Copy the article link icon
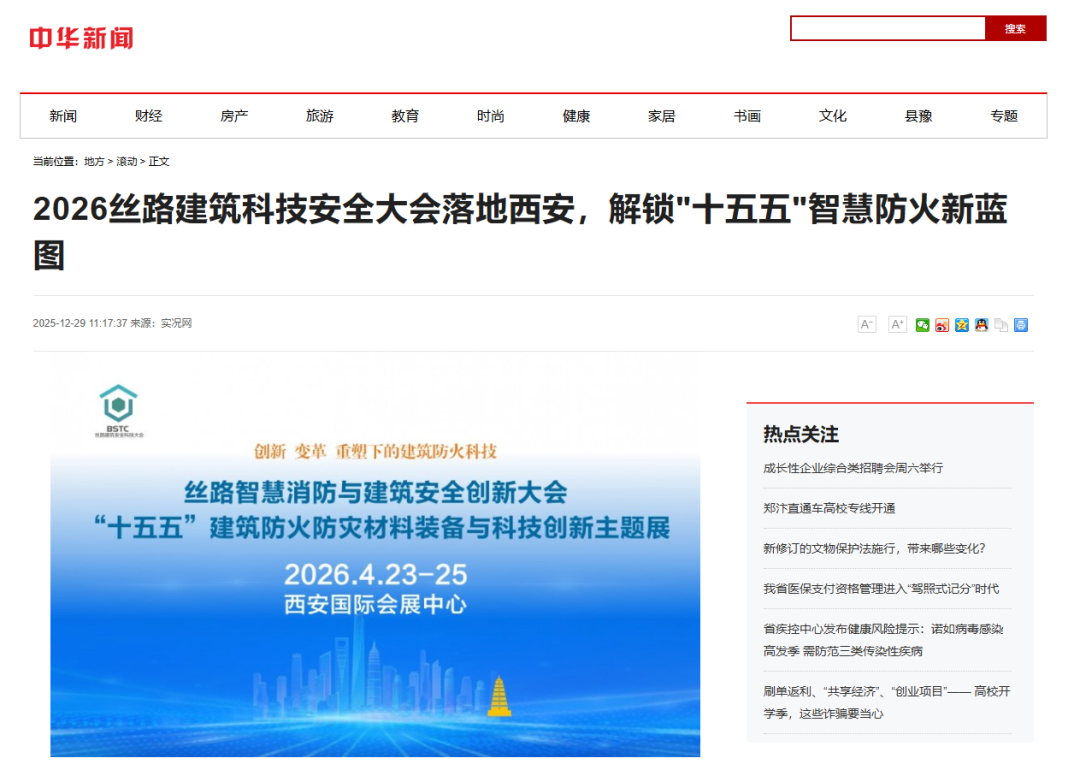The width and height of the screenshot is (1080, 764). click(1001, 325)
